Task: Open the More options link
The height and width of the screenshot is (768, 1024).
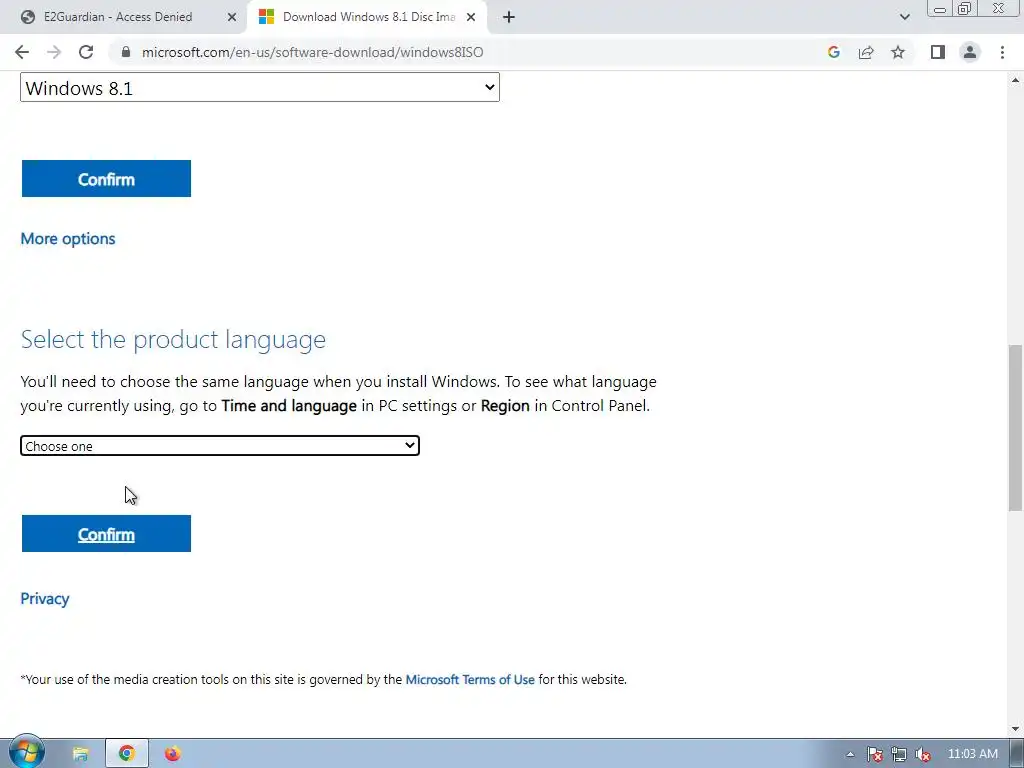Action: pos(68,238)
